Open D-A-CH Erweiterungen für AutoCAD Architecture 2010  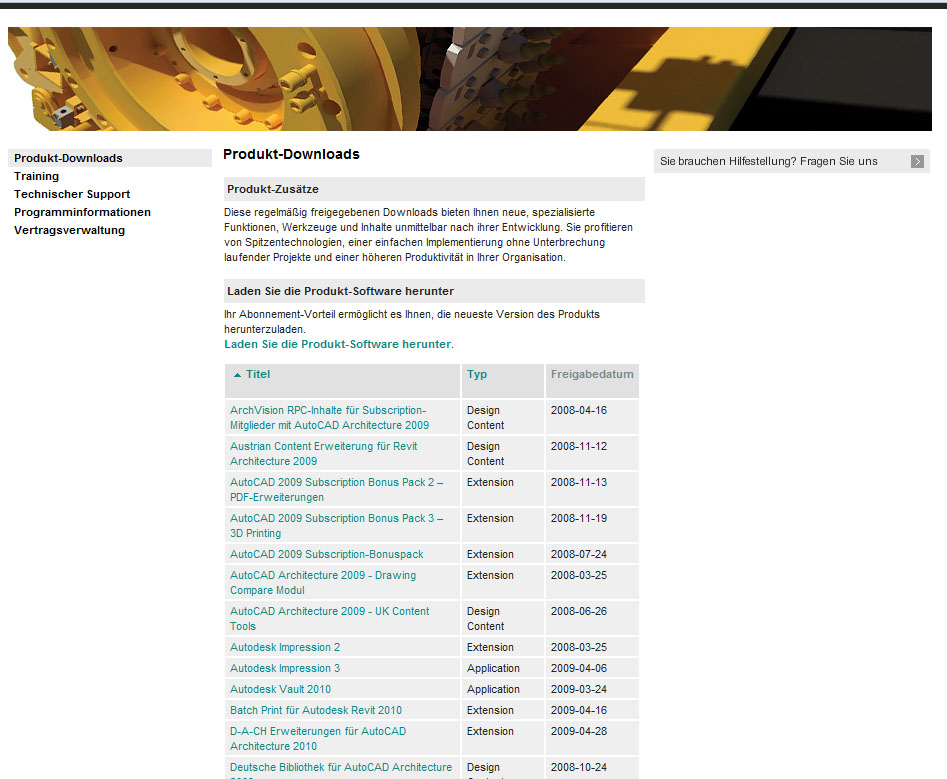click(318, 739)
